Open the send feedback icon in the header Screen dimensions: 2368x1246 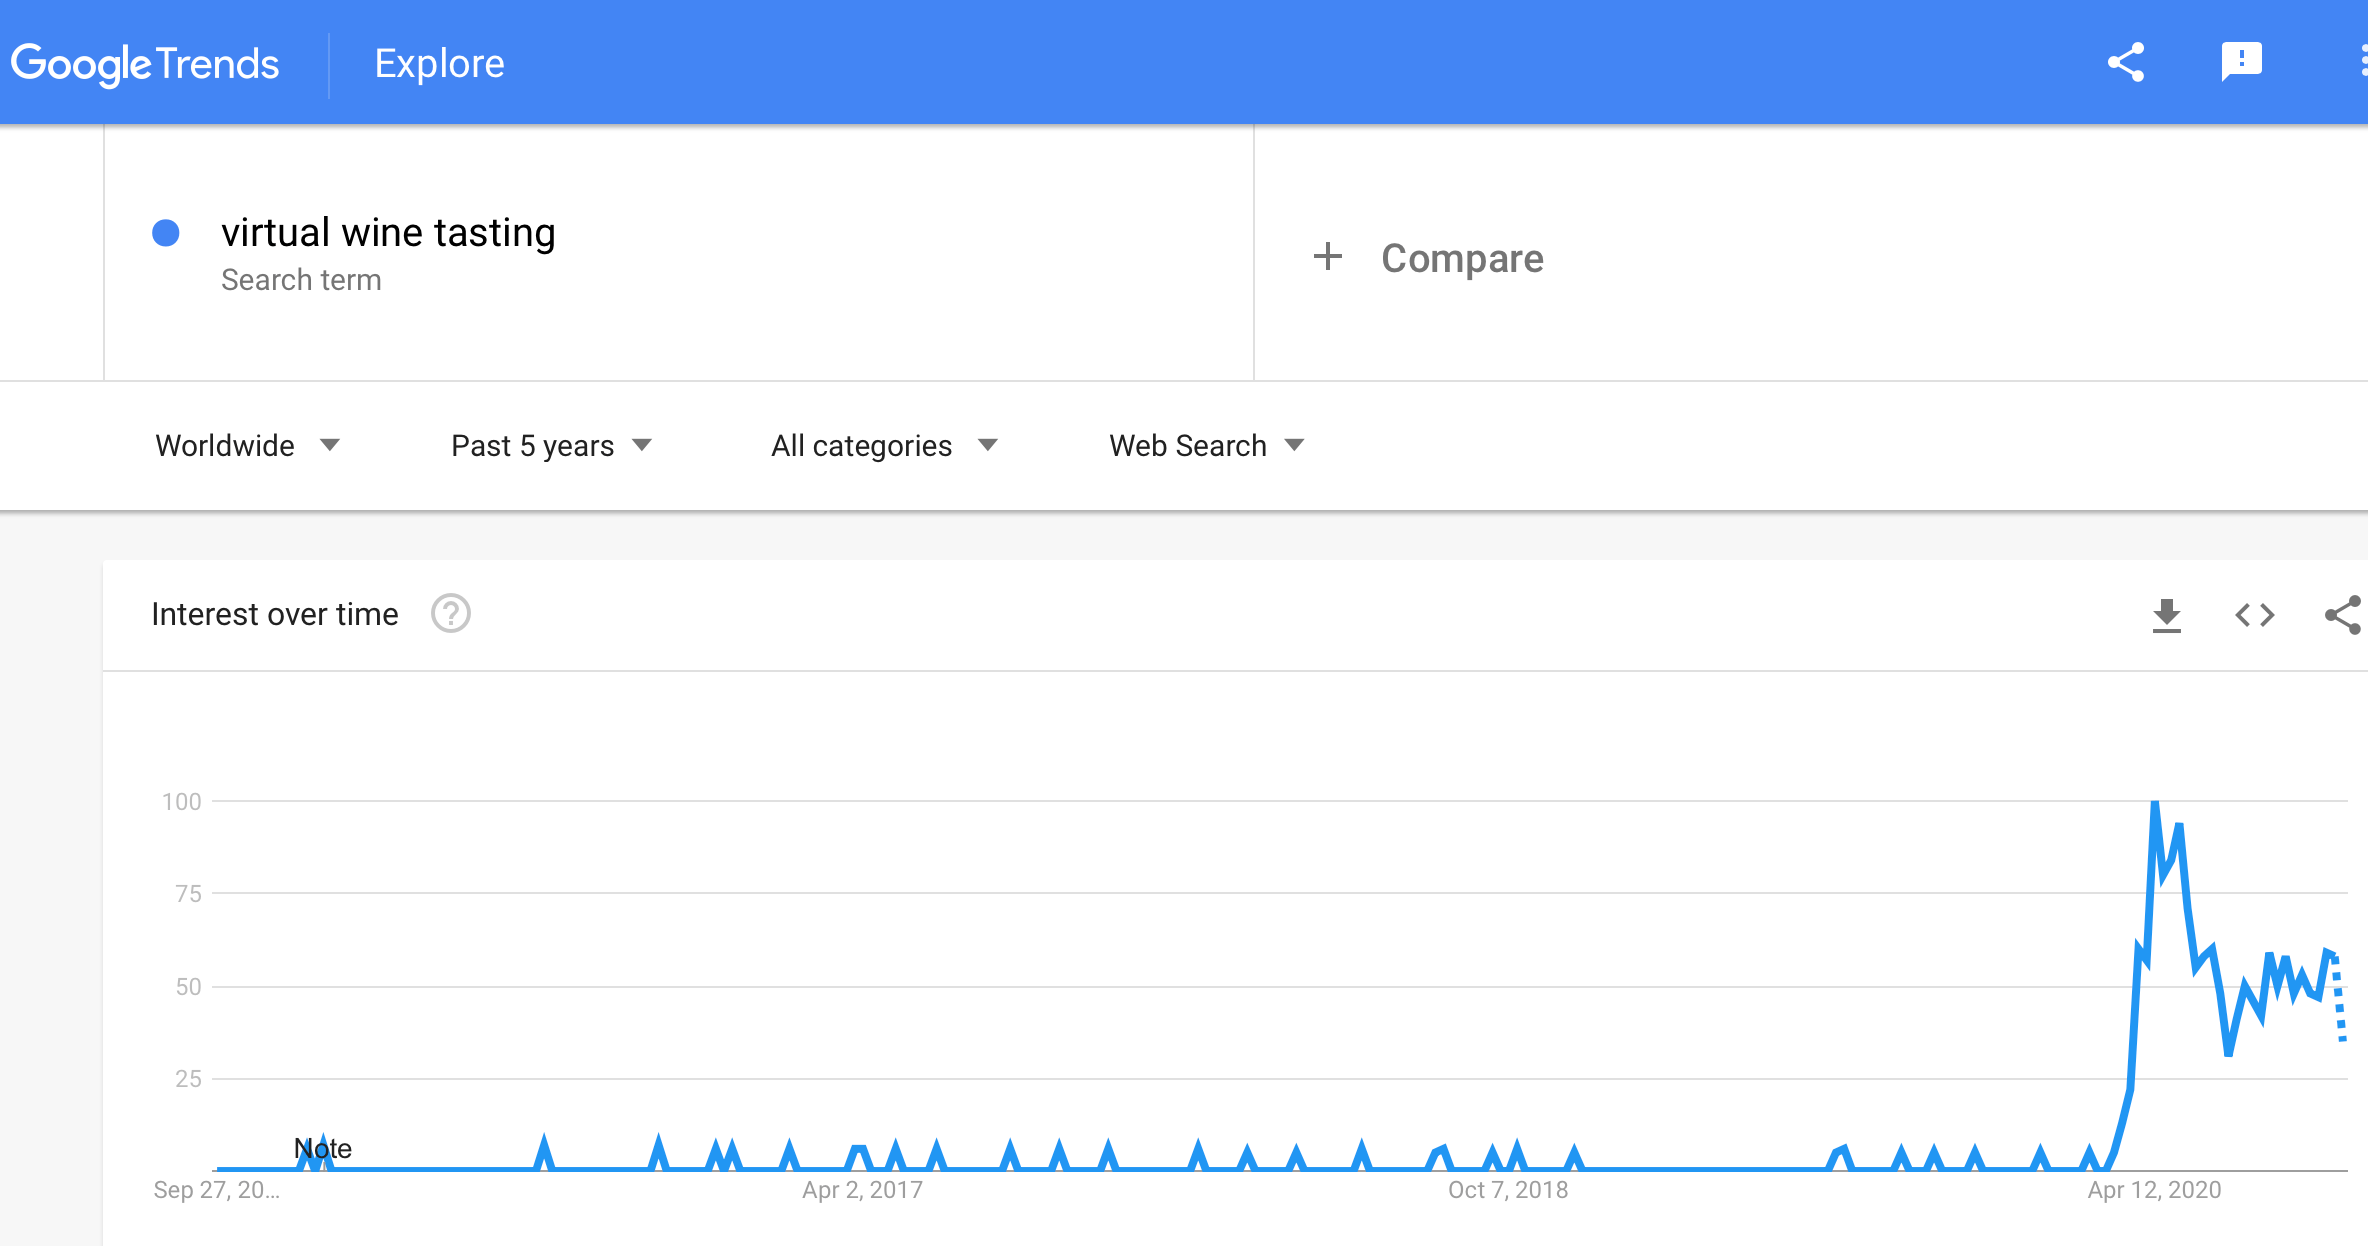coord(2241,62)
